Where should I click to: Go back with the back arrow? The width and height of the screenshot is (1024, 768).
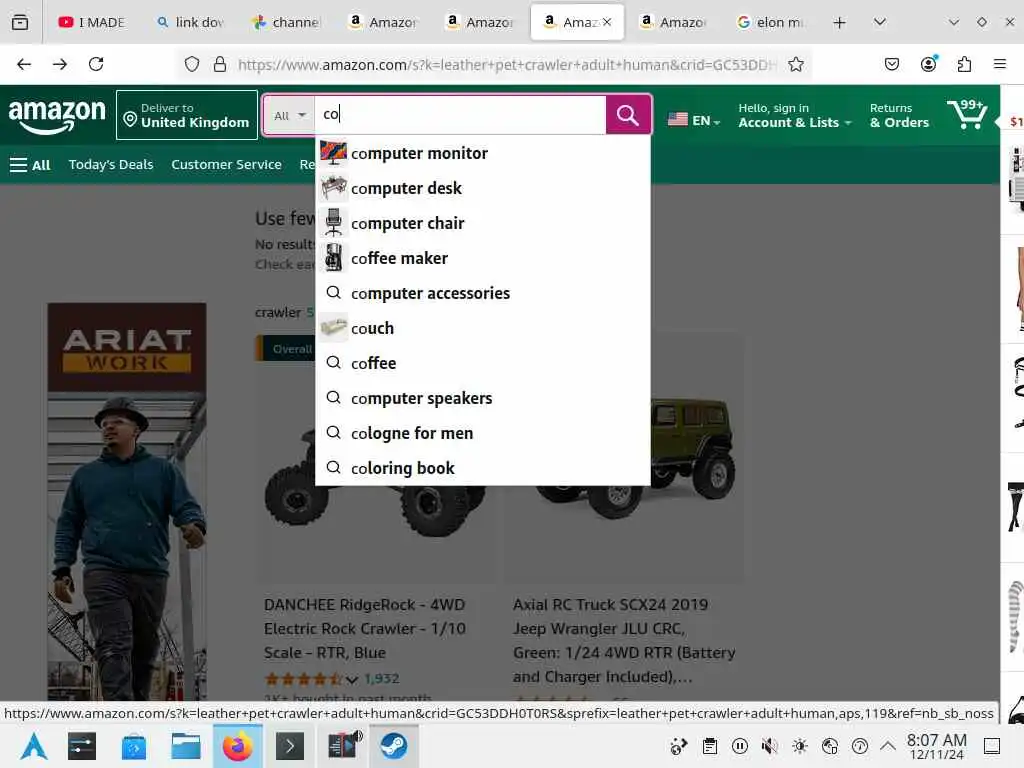point(24,64)
